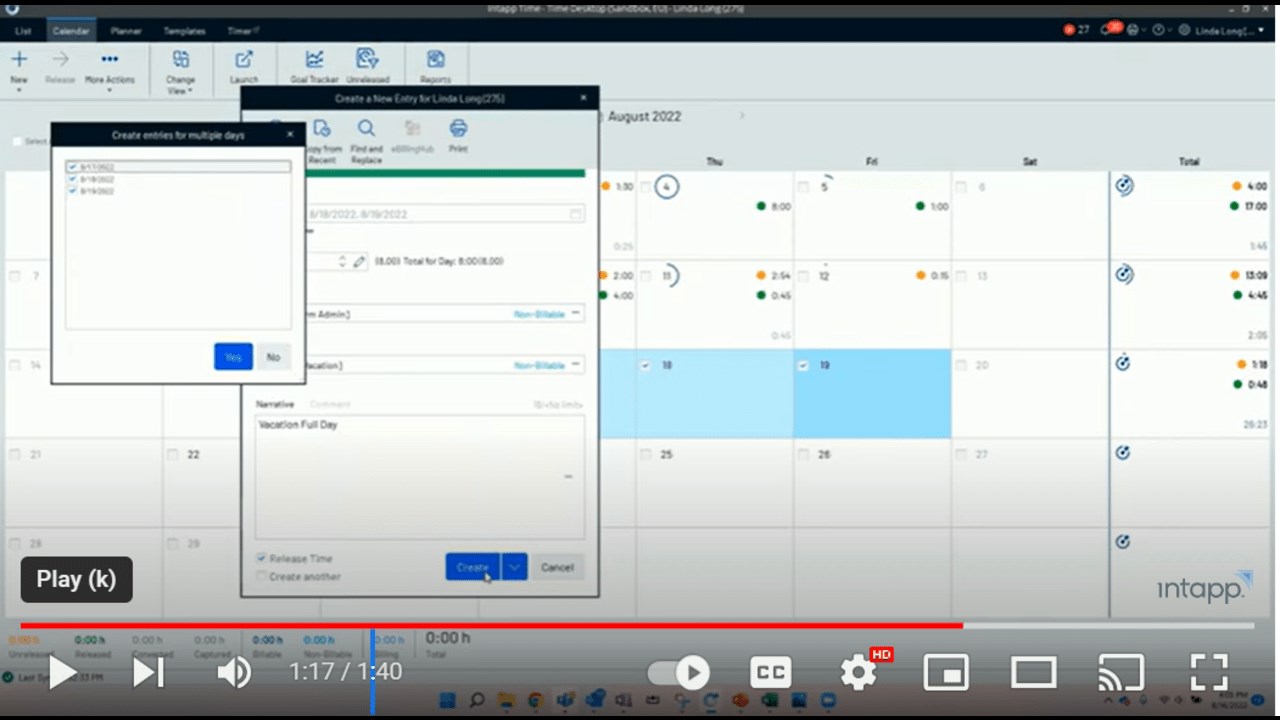Toggle YouTube autoplay switch
The height and width of the screenshot is (720, 1280).
pyautogui.click(x=679, y=672)
